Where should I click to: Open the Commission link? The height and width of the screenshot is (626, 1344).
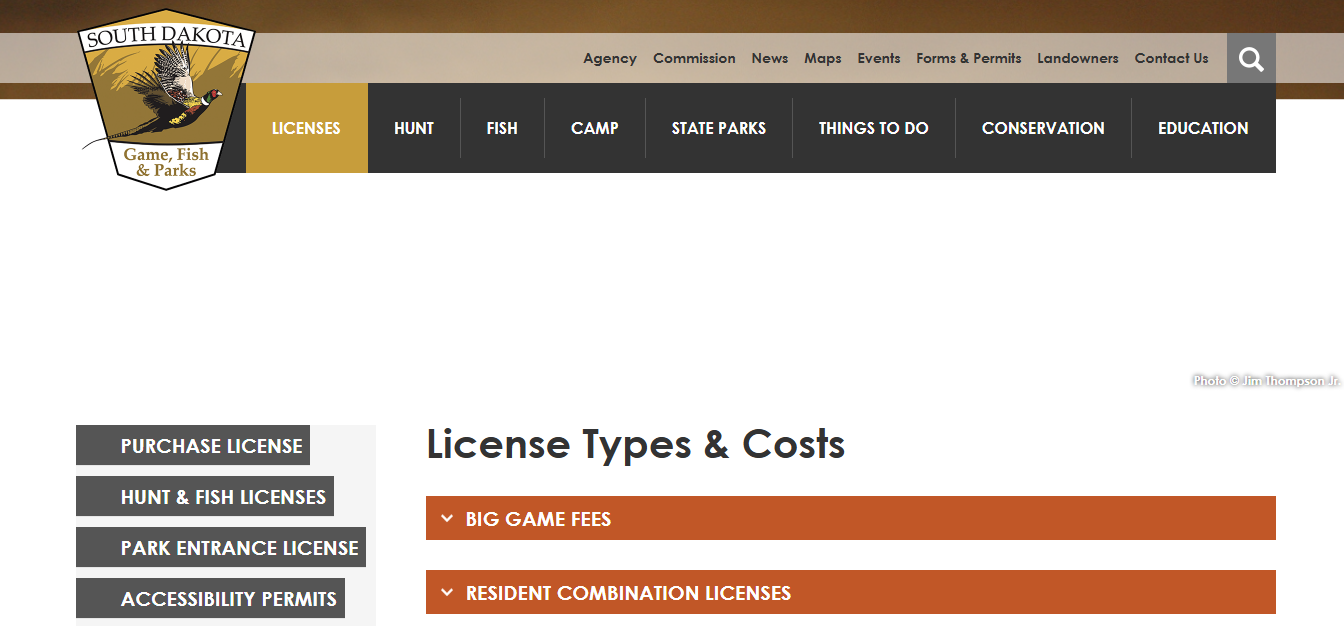click(694, 58)
